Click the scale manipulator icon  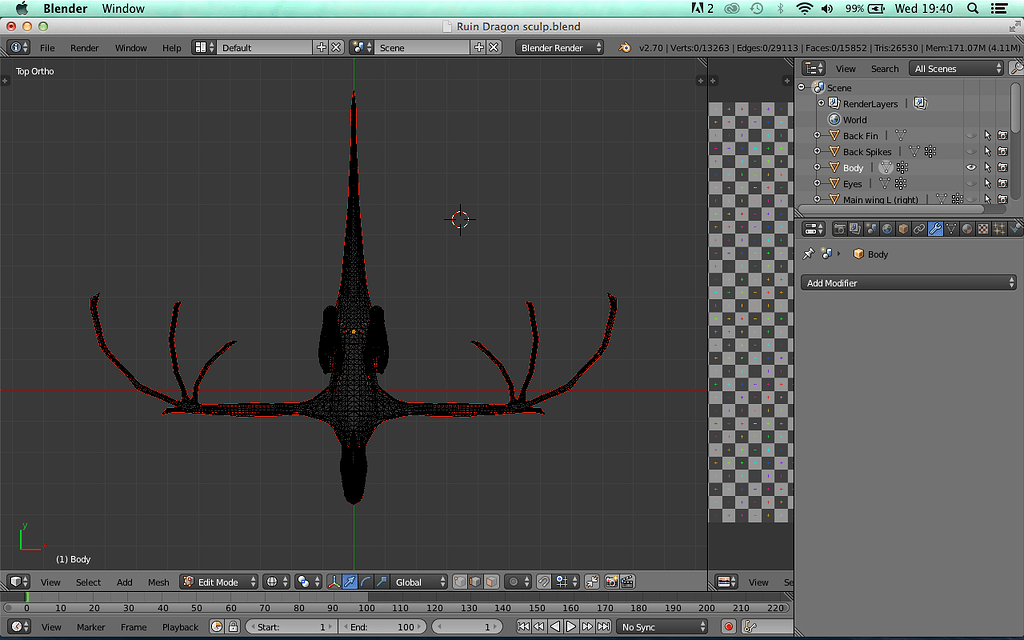[382, 582]
